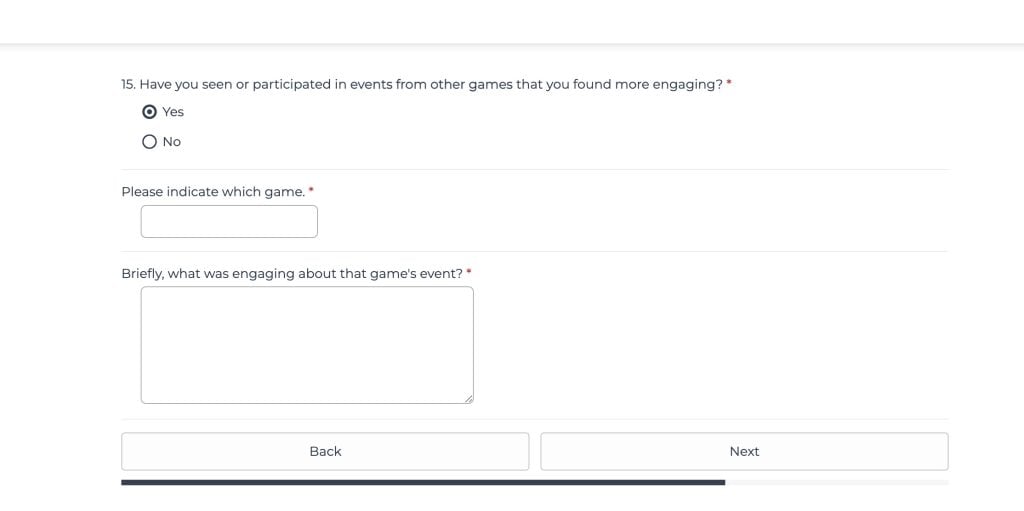This screenshot has width=1024, height=511.
Task: Click the number "15." of the question
Action: click(128, 85)
